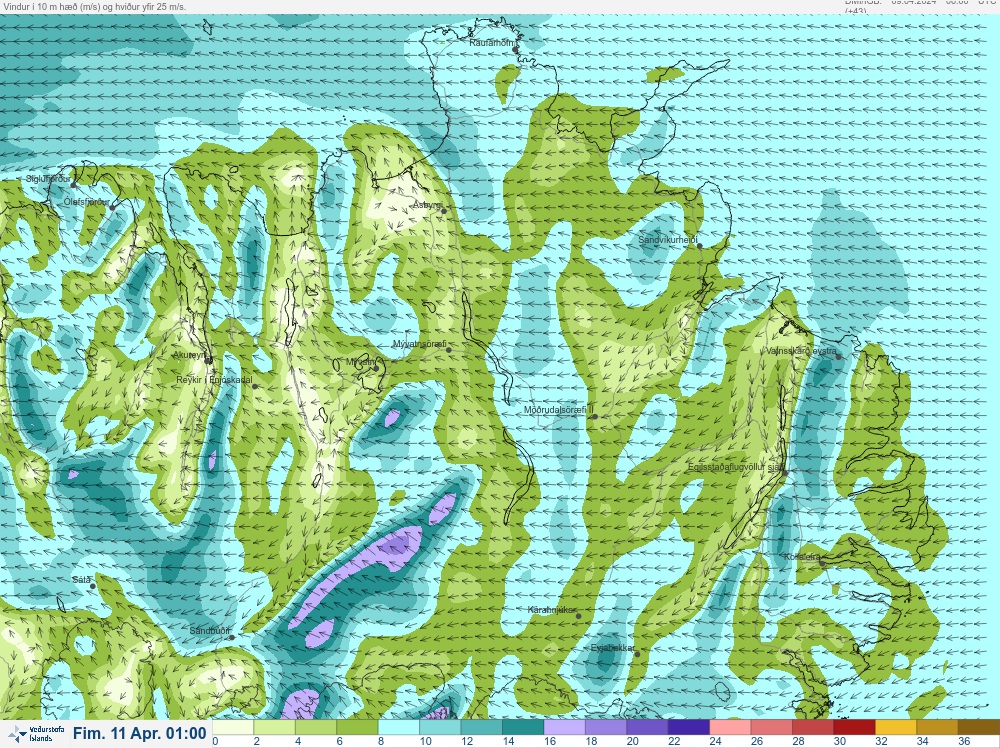Viewport: 1000px width, 748px height.
Task: Click the Vatnsskarð eystra station label
Action: tap(801, 351)
